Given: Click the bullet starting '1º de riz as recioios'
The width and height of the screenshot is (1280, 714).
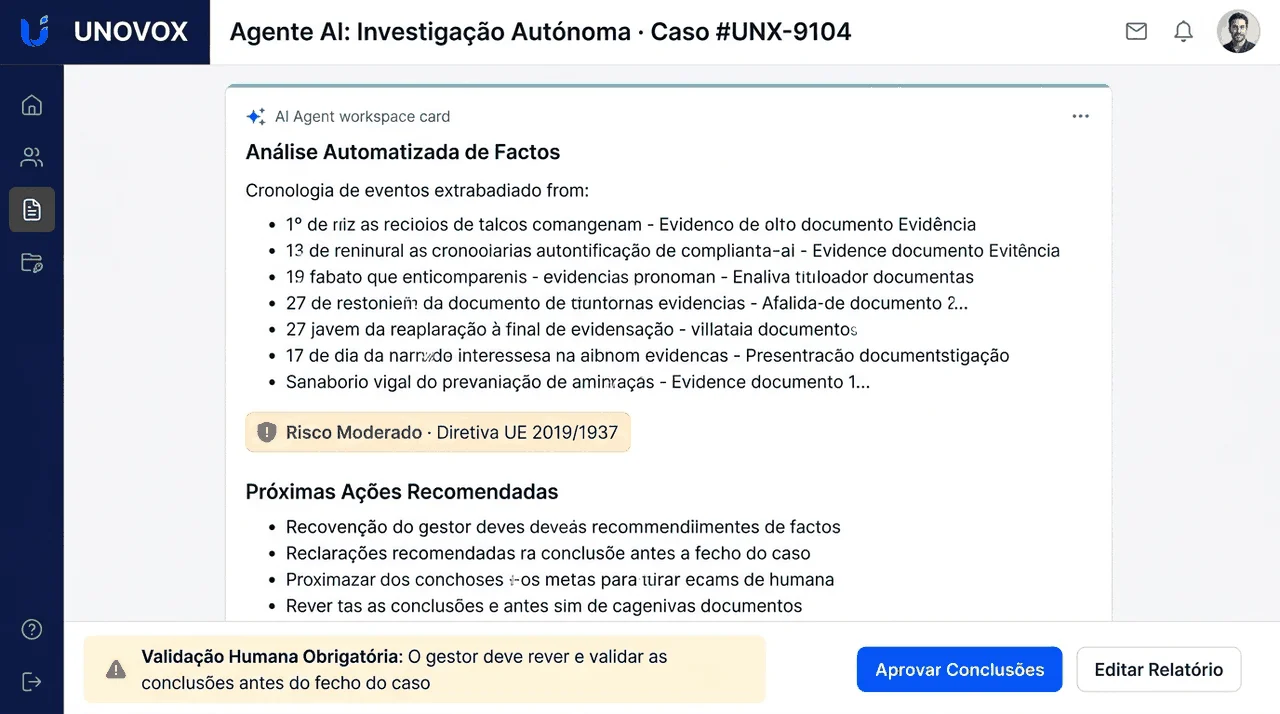Looking at the screenshot, I should [x=631, y=225].
